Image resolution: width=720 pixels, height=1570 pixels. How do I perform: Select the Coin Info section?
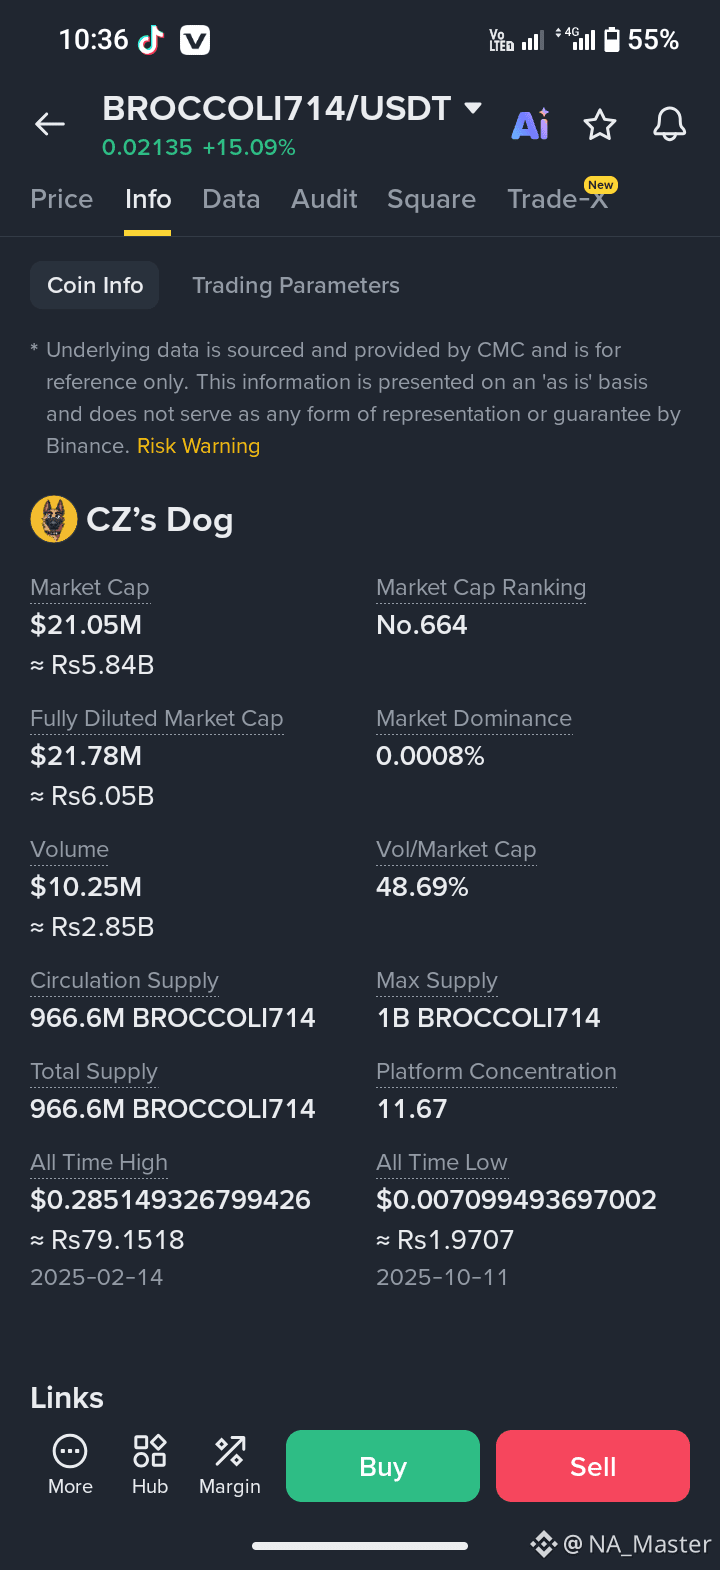[95, 285]
